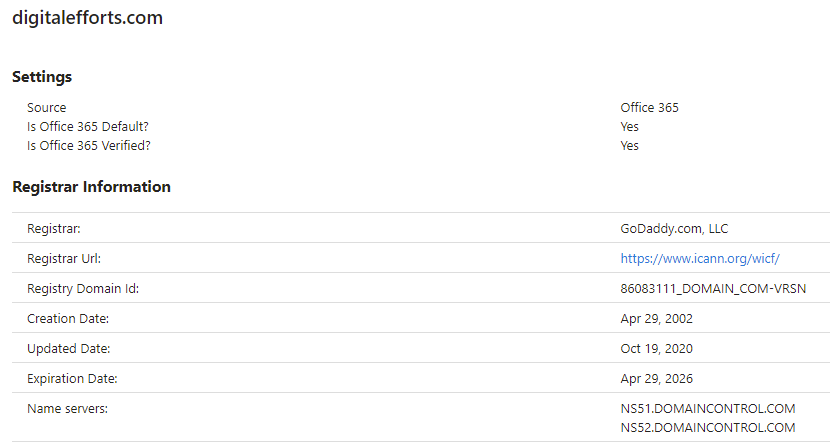Select the Is Office 365 Default? label

pos(88,126)
